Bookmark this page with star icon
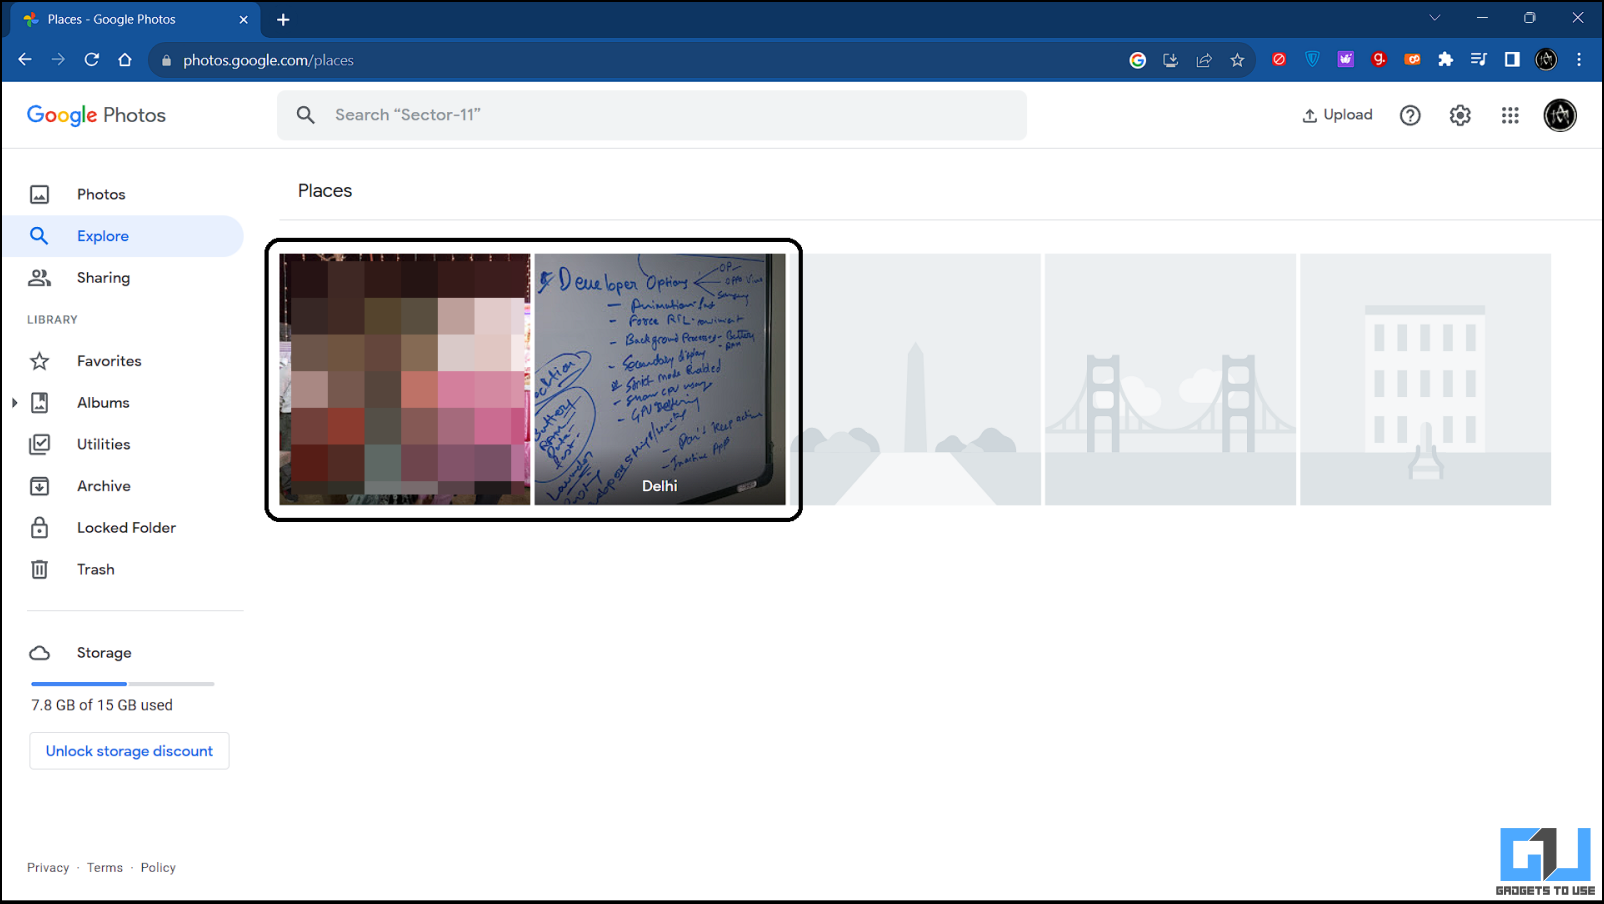 coord(1237,60)
